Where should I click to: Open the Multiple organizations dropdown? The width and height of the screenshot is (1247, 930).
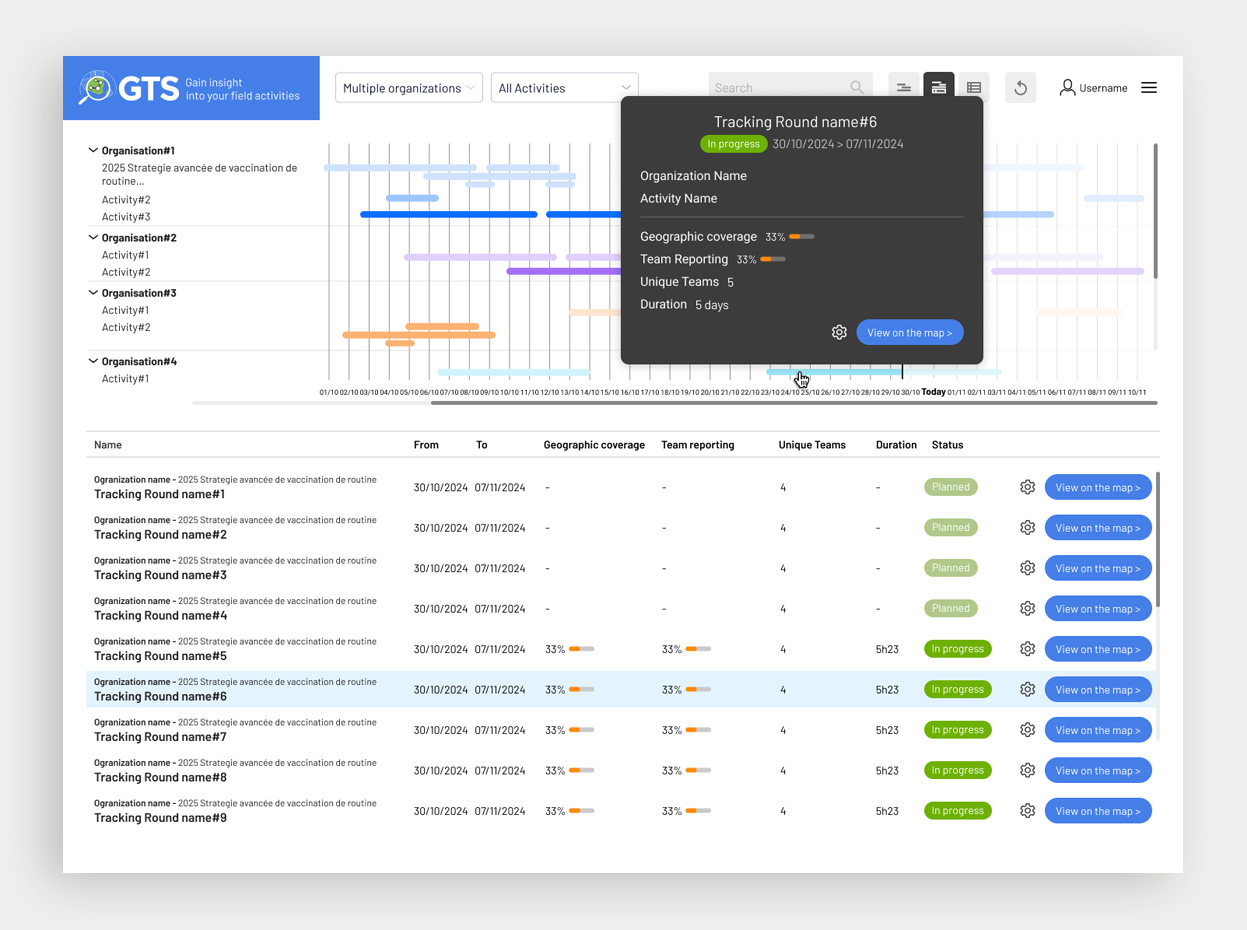click(408, 88)
